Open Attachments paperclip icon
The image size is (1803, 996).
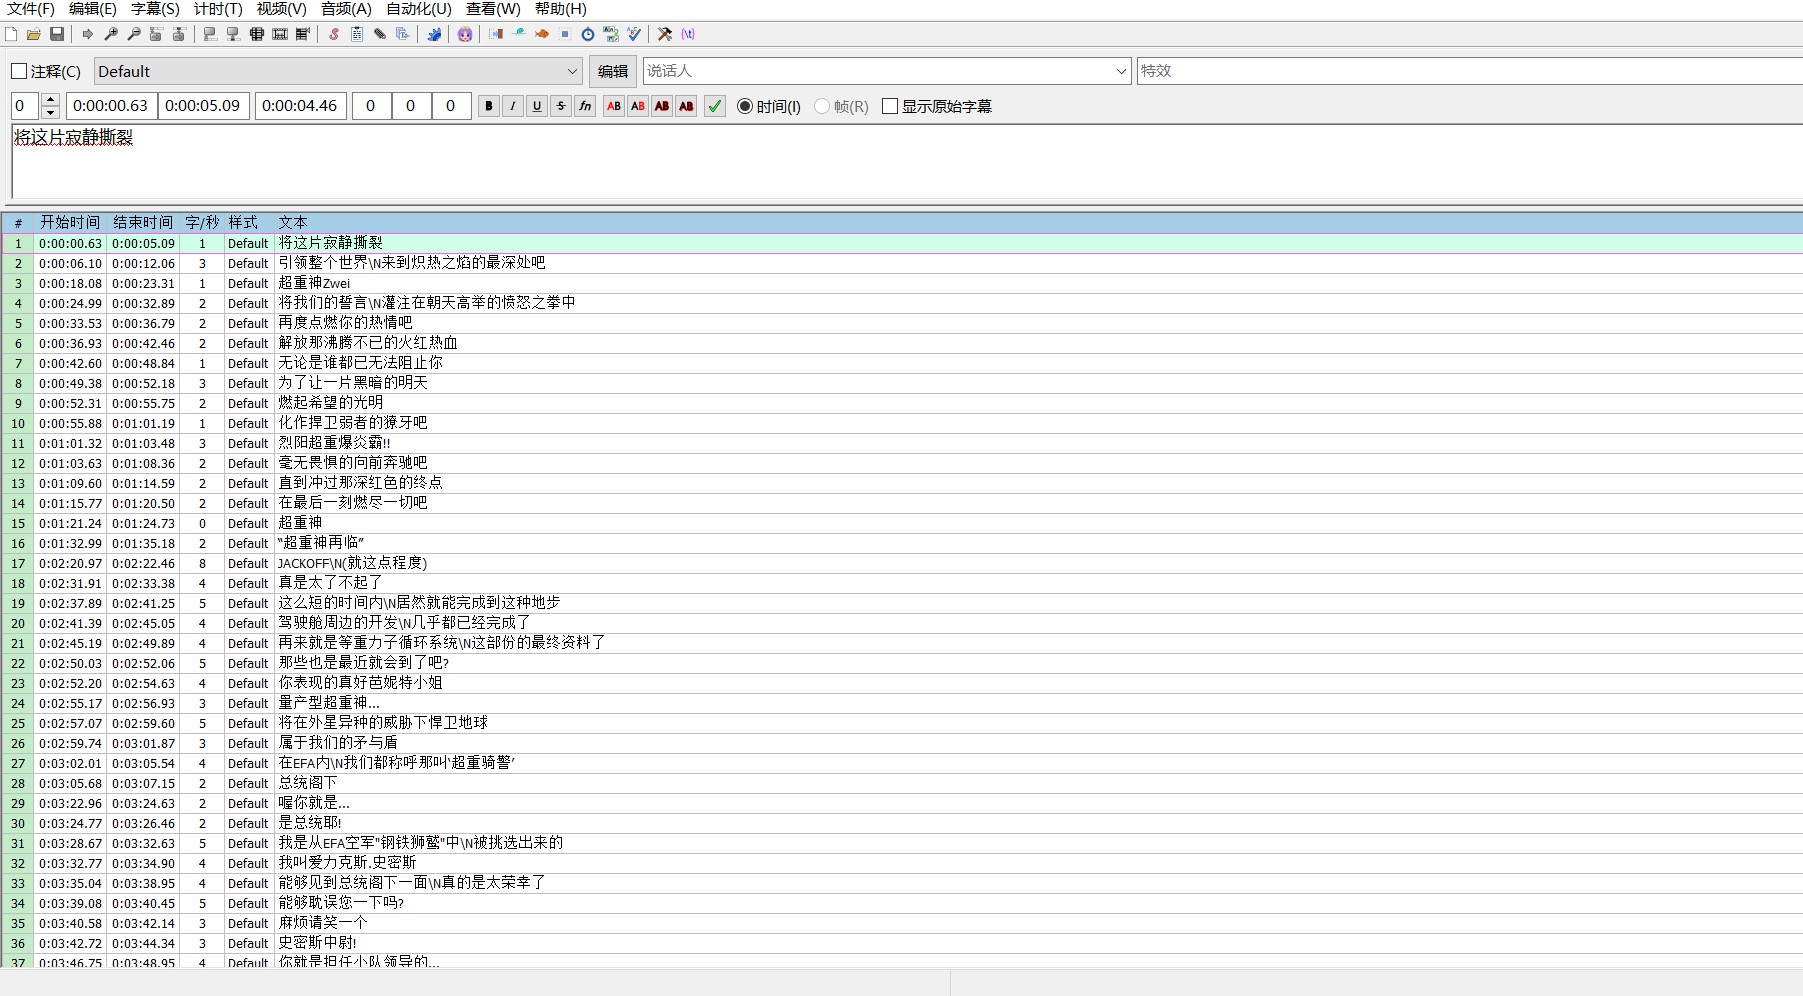pyautogui.click(x=380, y=34)
